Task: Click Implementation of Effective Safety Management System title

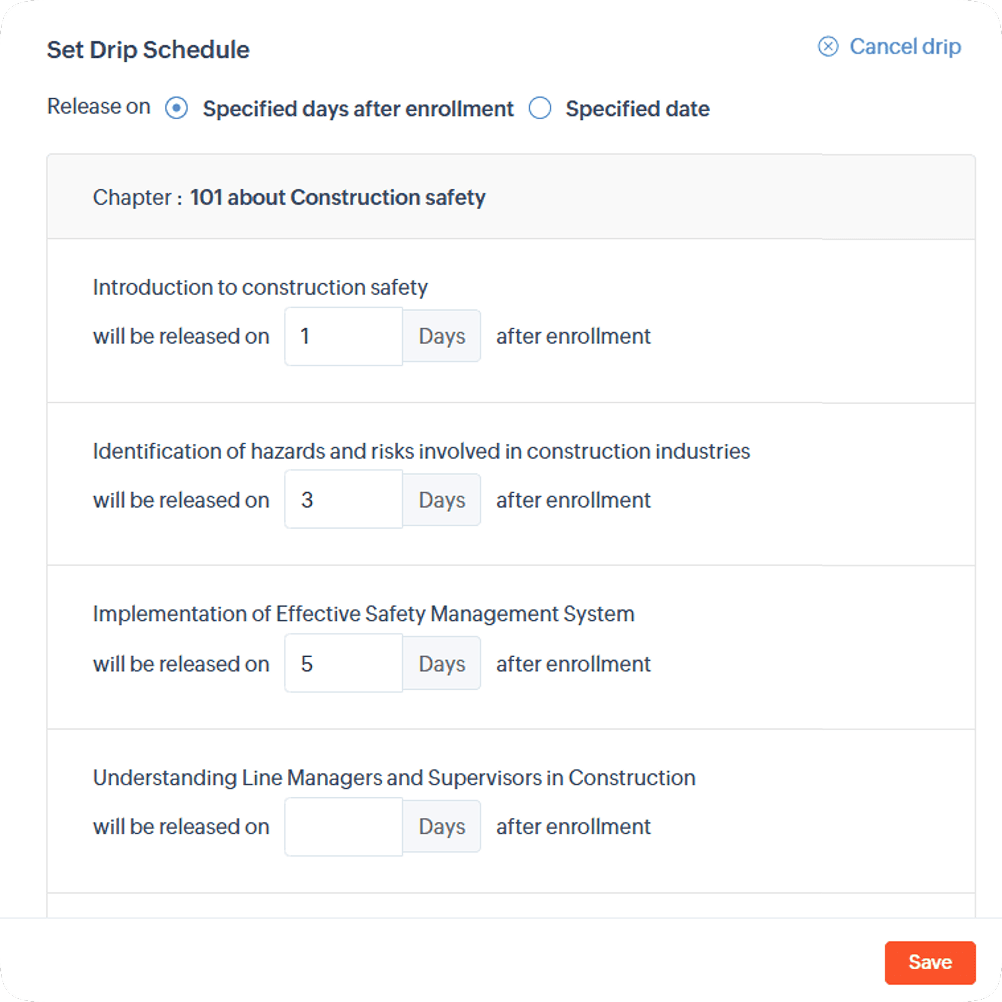Action: pyautogui.click(x=364, y=614)
